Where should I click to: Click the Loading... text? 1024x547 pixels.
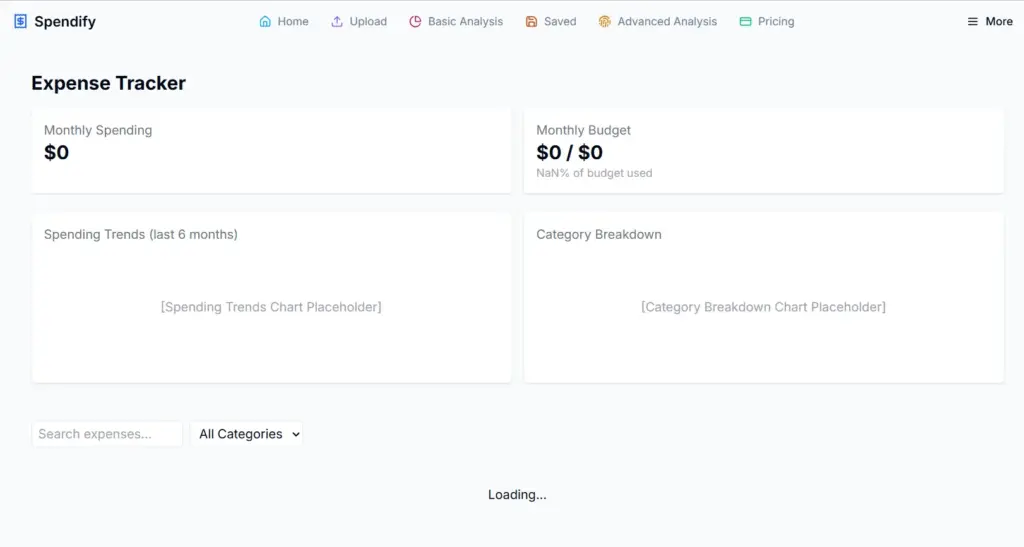[x=517, y=495]
